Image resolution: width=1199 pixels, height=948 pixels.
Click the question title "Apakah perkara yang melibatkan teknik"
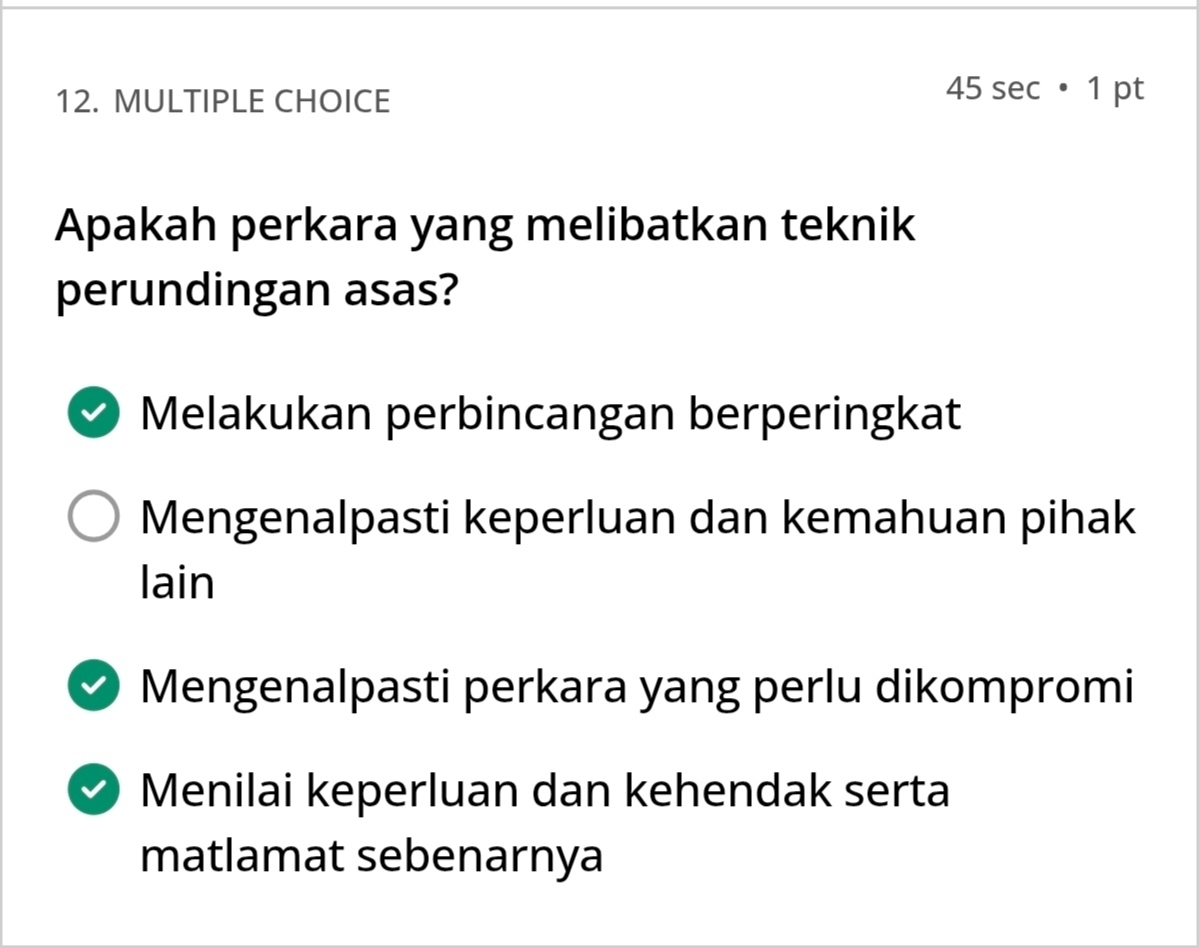pyautogui.click(x=485, y=225)
